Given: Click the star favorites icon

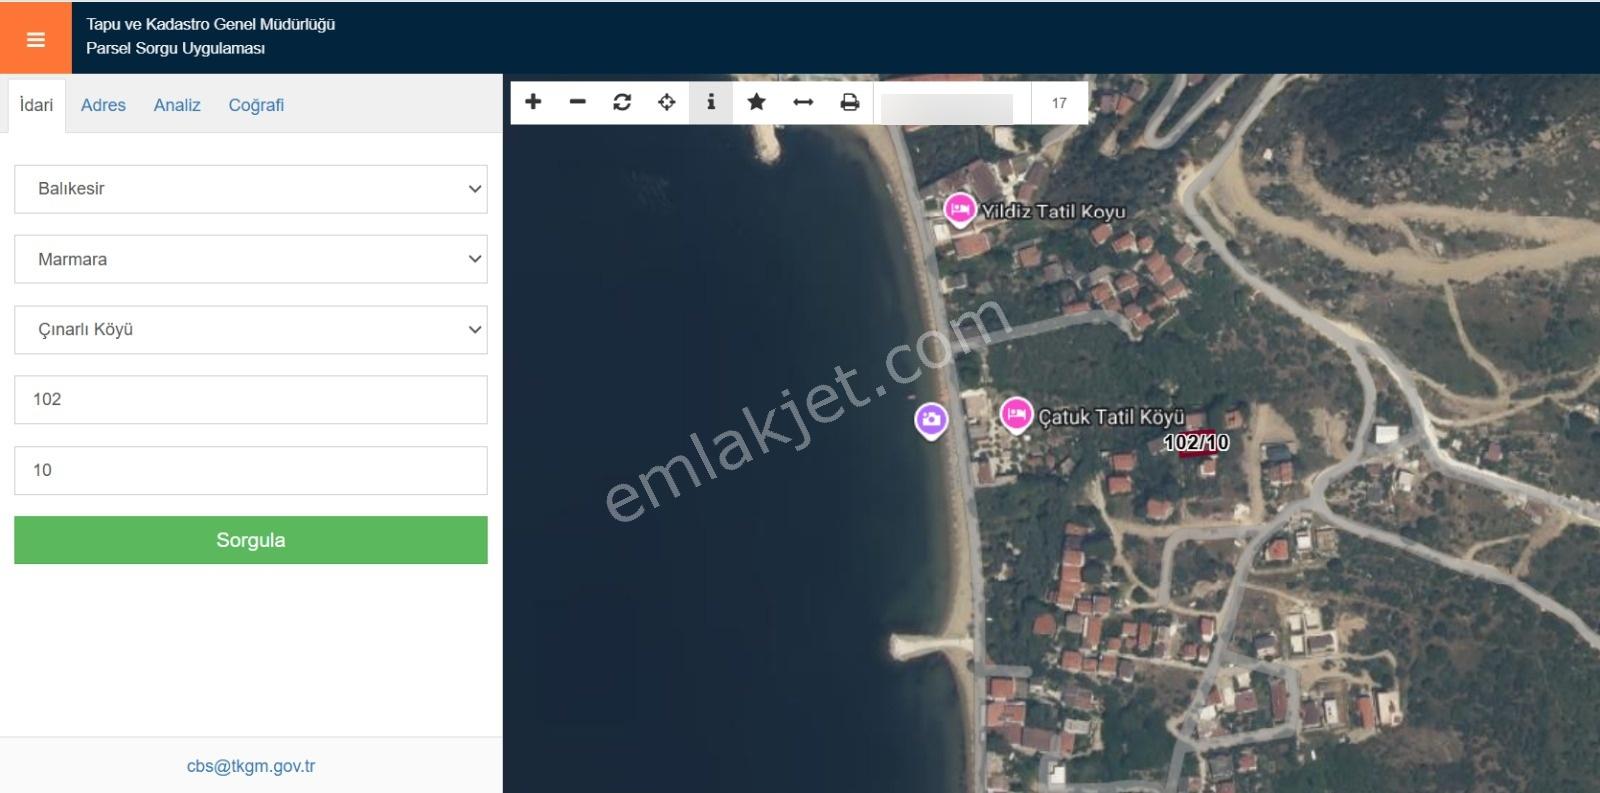Looking at the screenshot, I should (756, 102).
